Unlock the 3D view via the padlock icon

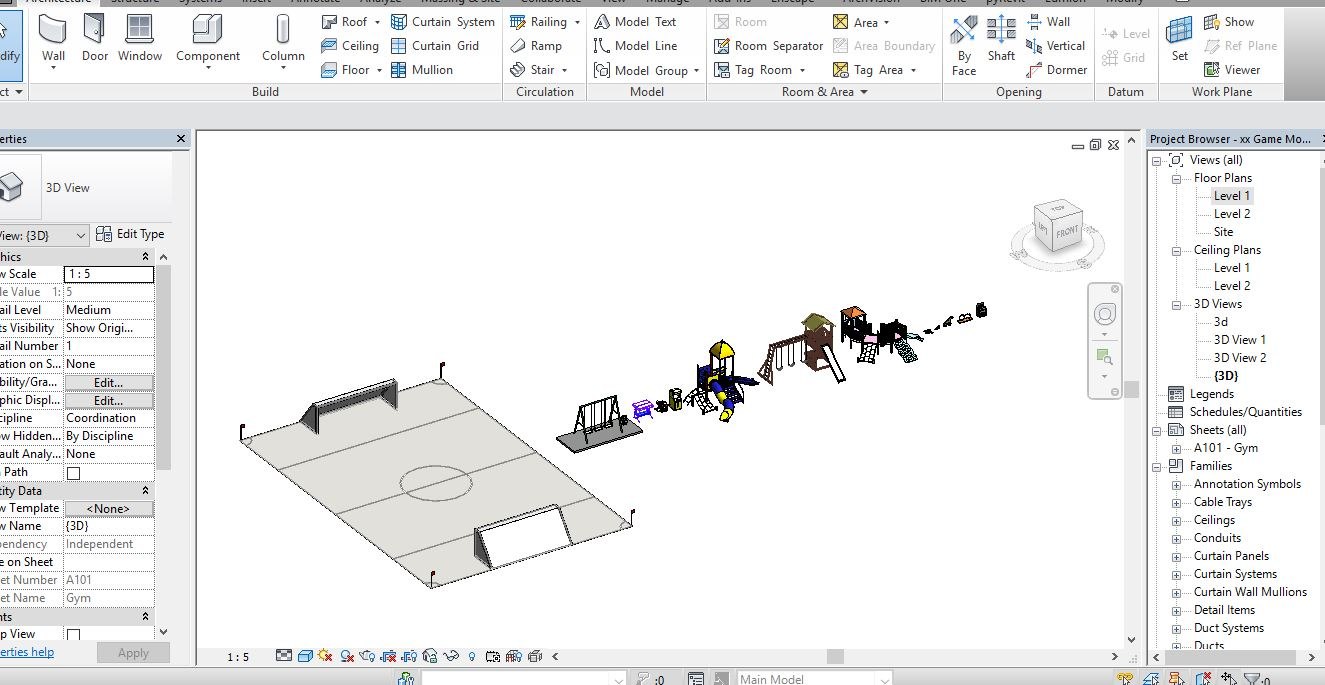pyautogui.click(x=430, y=655)
